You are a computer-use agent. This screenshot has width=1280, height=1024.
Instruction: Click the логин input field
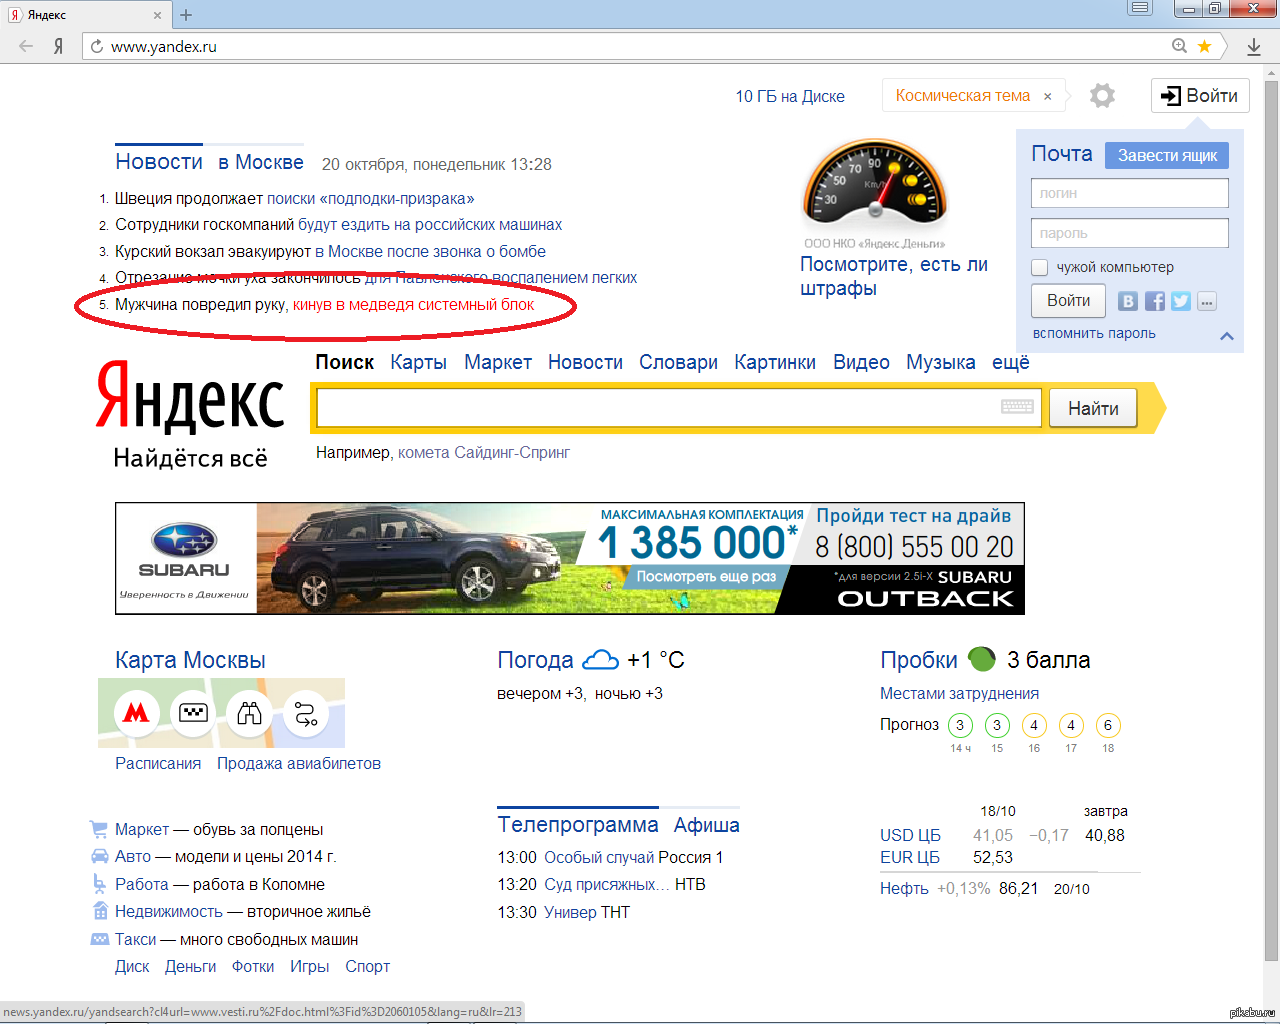pos(1130,193)
